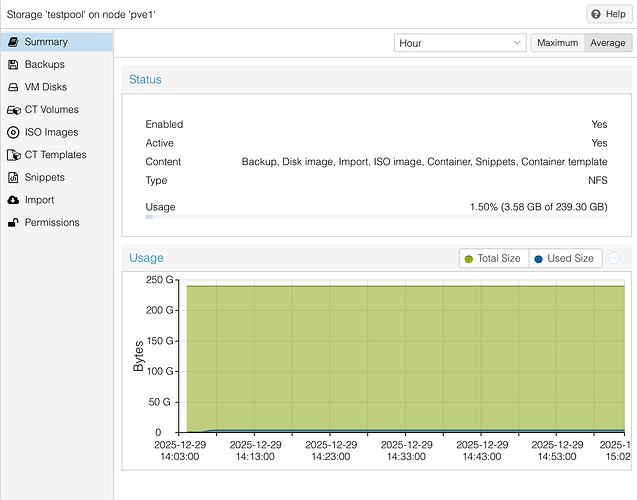Click the VM Disks drive icon
Viewport: 637px width, 500px height.
(13, 87)
